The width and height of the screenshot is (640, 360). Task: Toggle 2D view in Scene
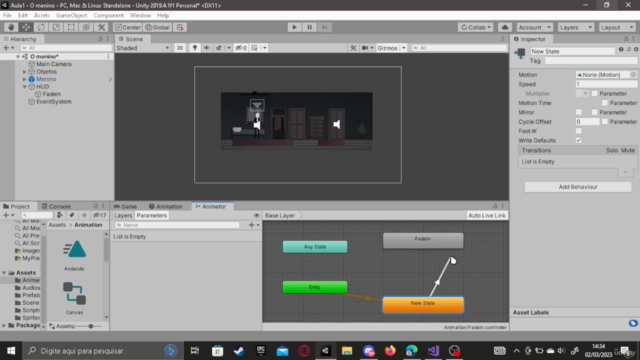180,48
